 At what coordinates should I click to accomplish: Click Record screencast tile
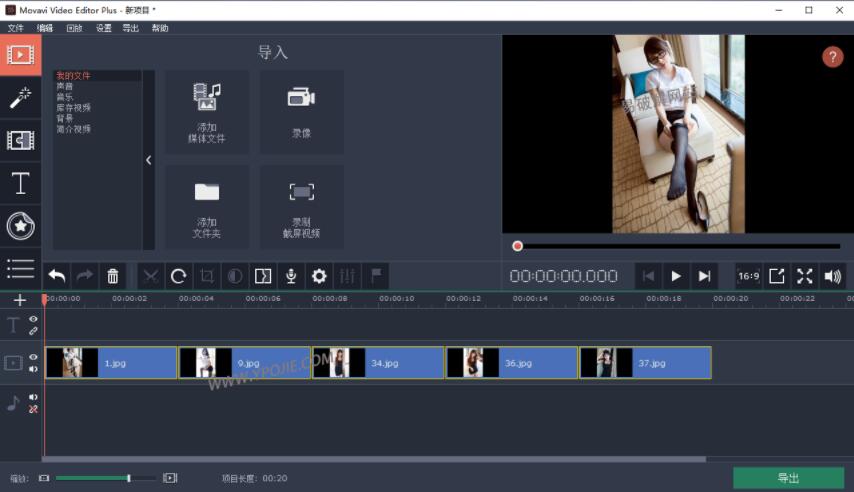click(301, 207)
